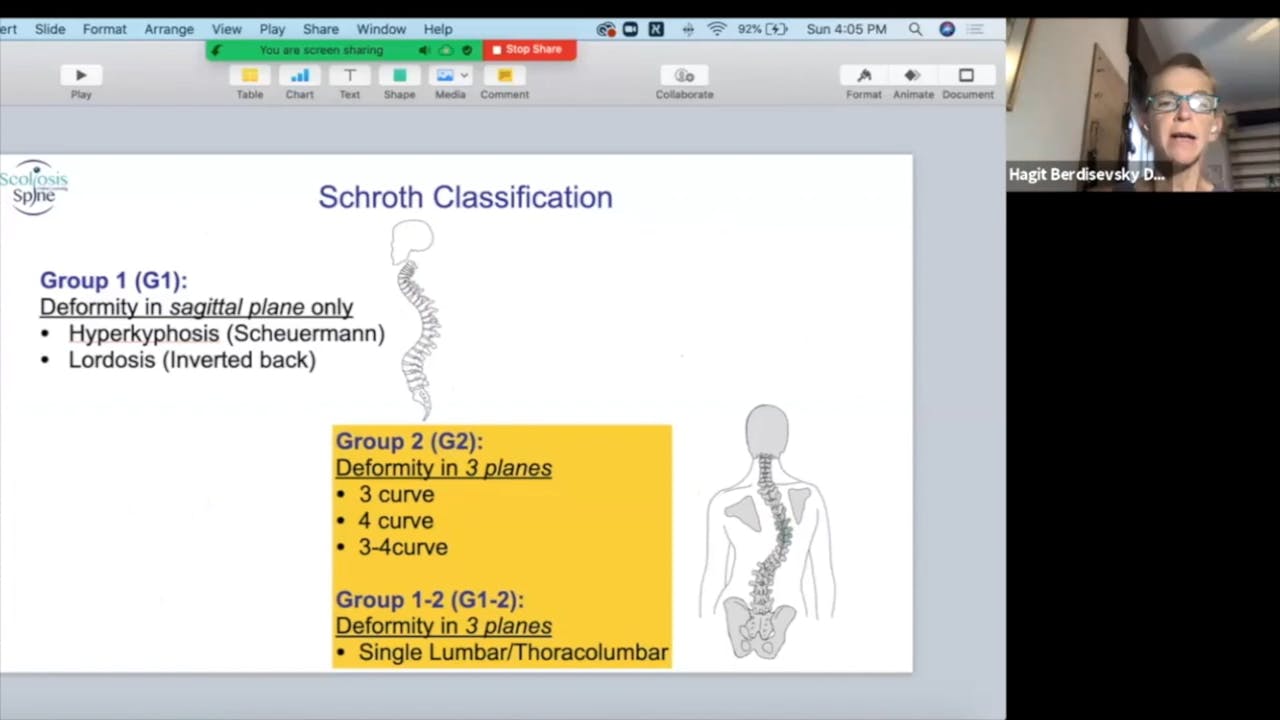Insert a Shape from toolbar

400,76
